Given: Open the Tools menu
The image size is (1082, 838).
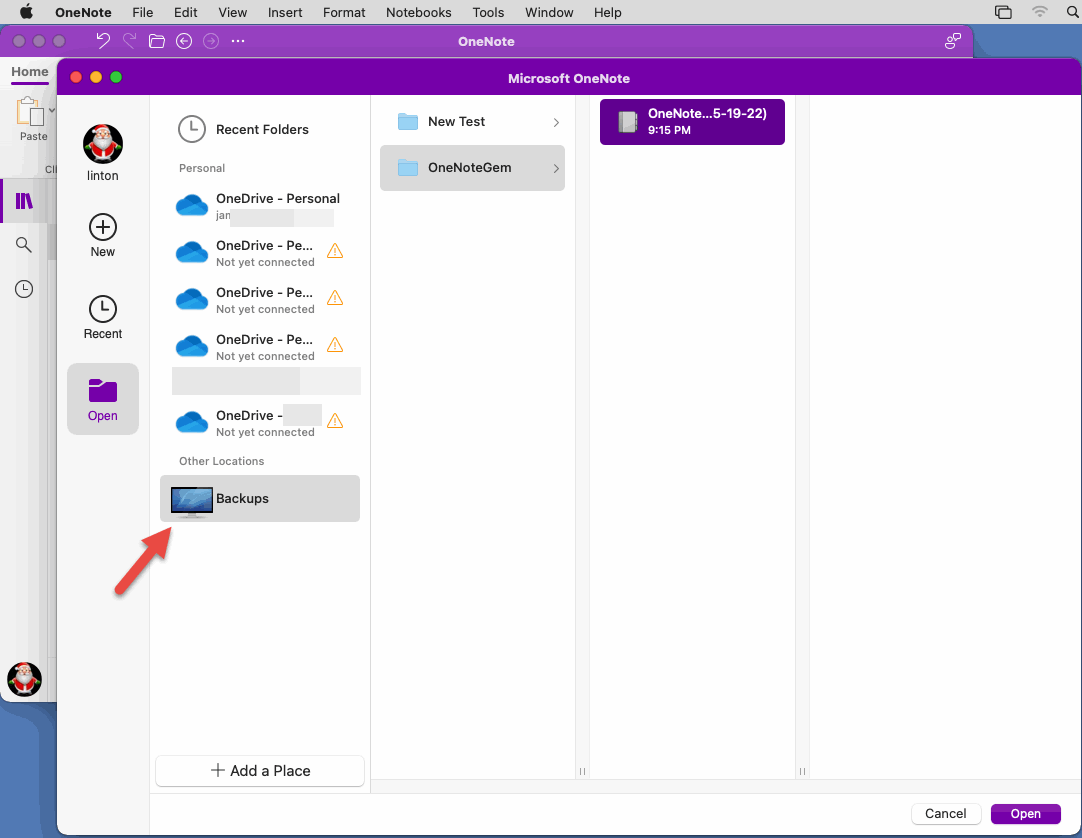Looking at the screenshot, I should point(488,12).
